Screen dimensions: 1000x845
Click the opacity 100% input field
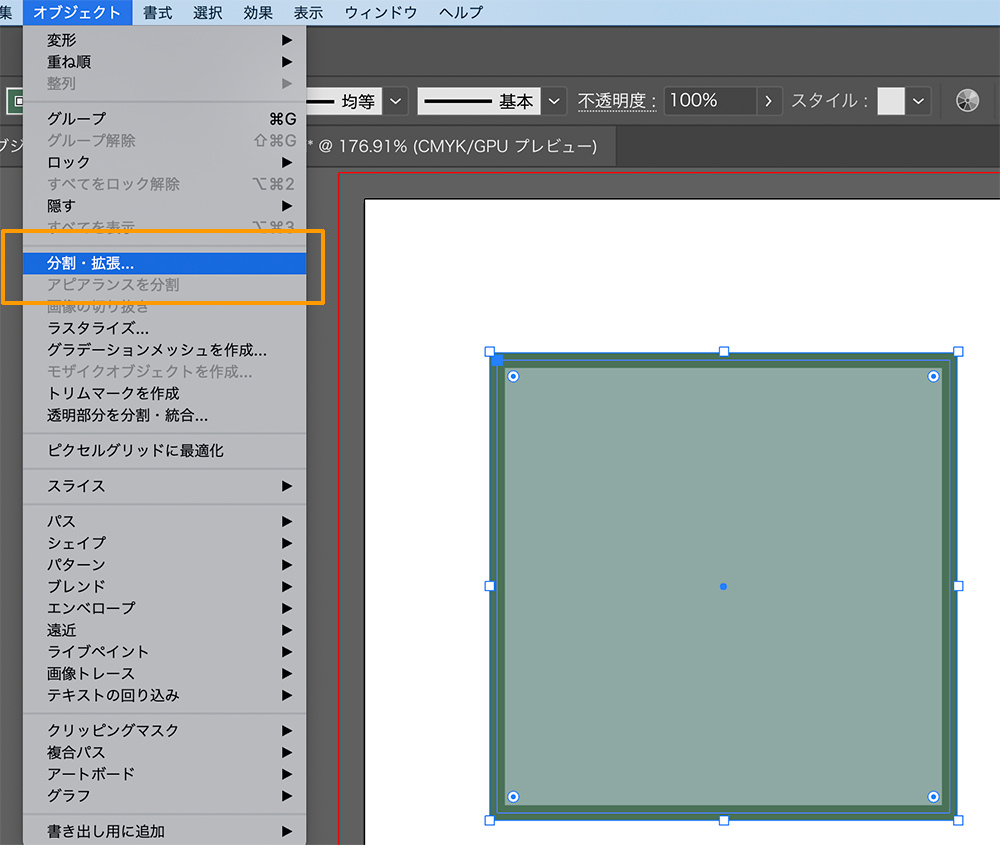(708, 101)
